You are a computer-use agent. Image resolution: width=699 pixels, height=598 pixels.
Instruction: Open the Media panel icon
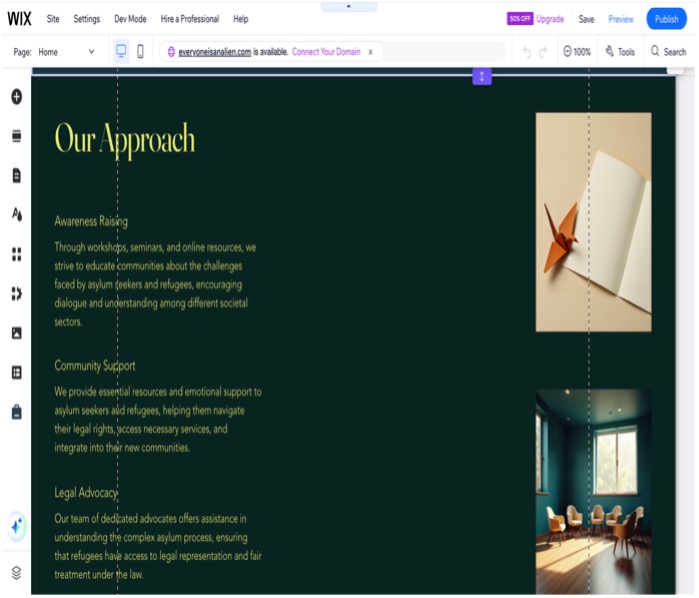pos(16,333)
